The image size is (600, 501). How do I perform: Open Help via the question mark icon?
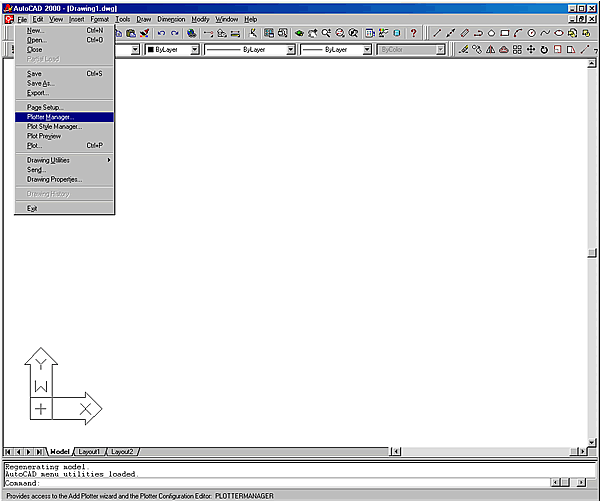tap(413, 33)
